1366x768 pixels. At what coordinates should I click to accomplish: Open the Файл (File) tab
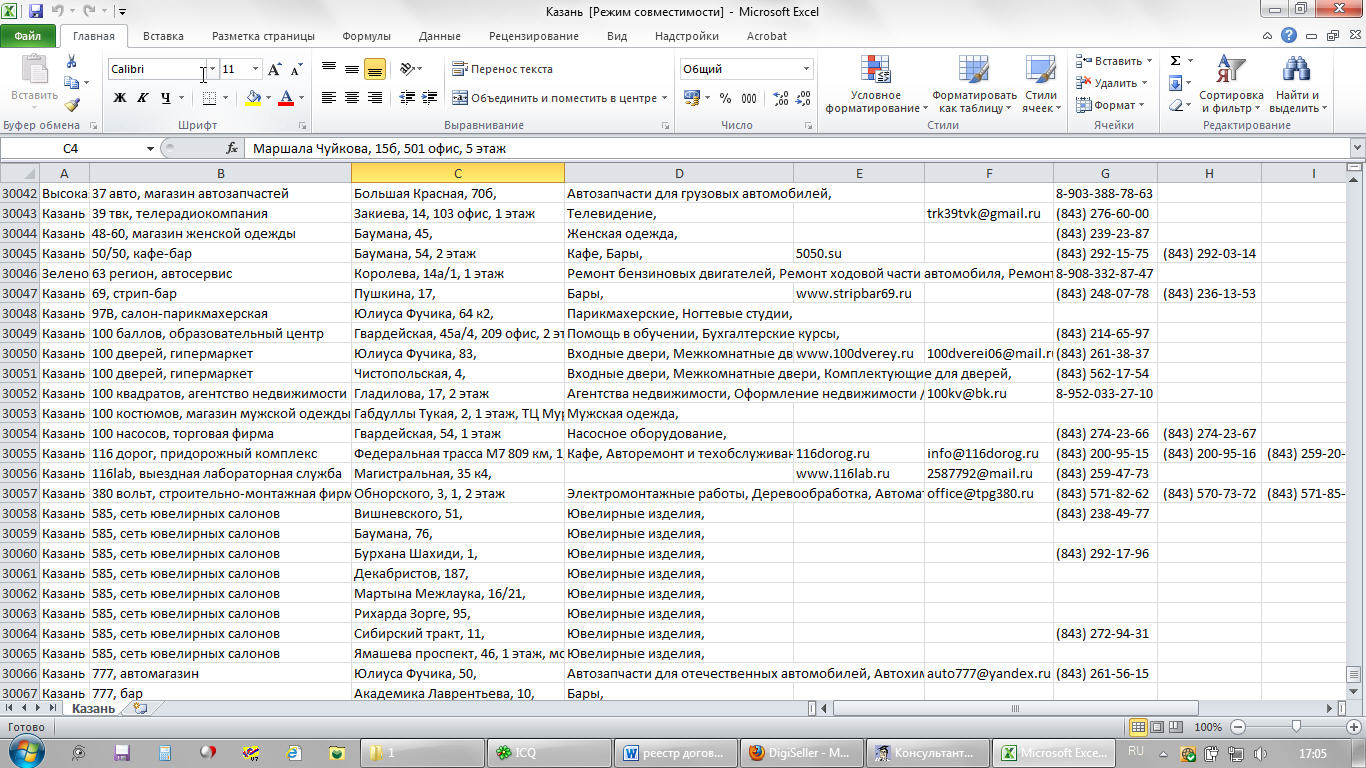coord(27,36)
